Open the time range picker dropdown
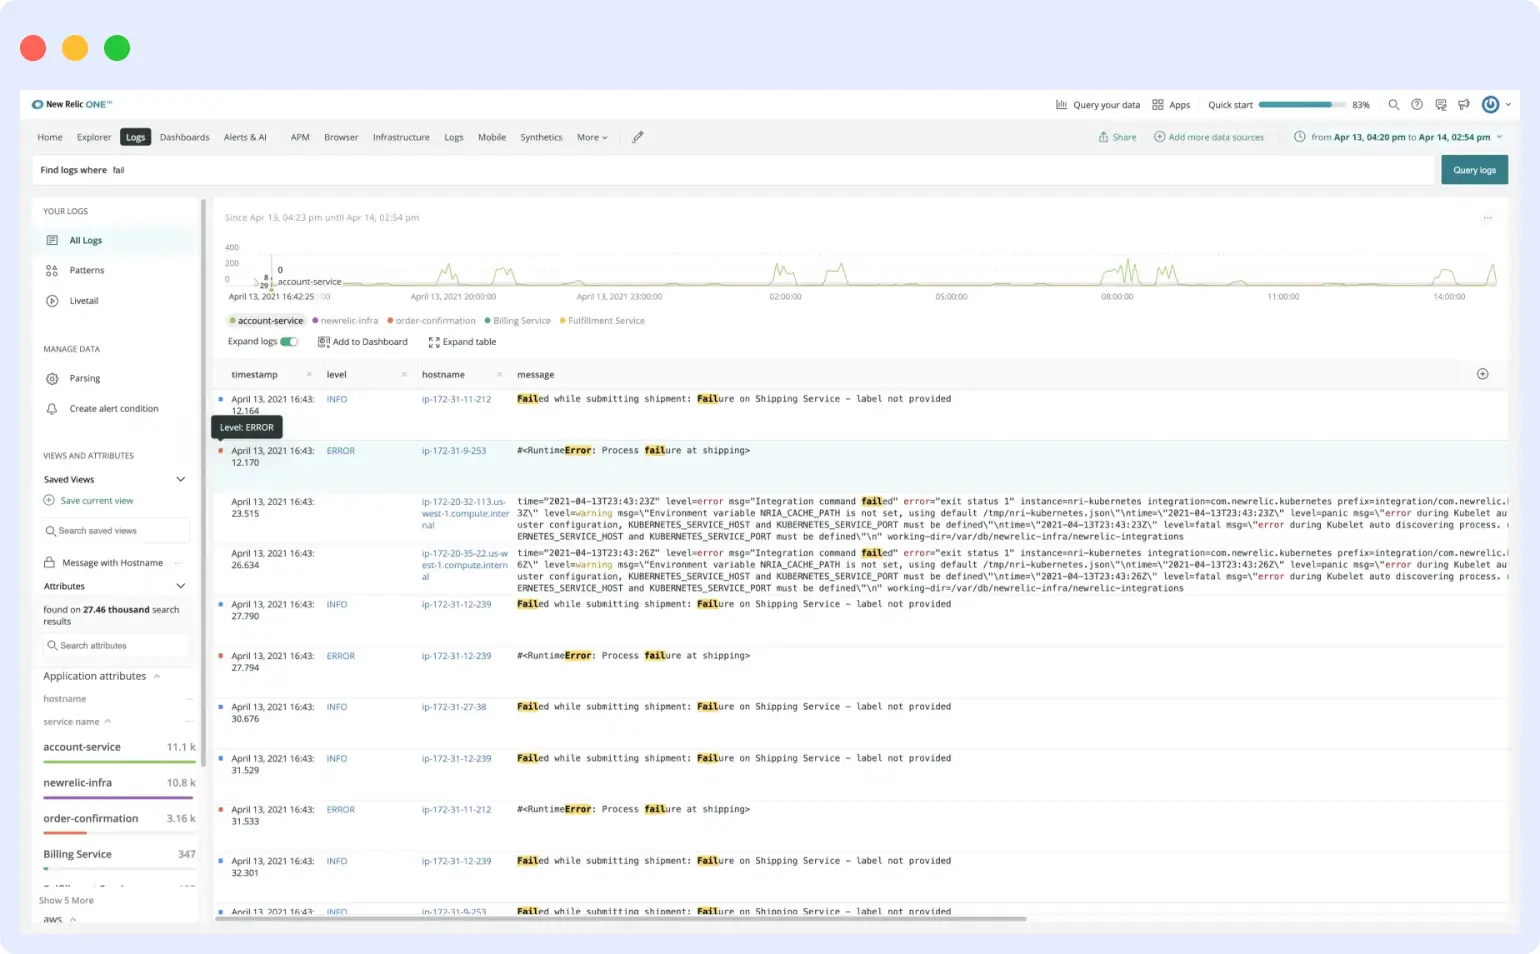1540x954 pixels. point(1397,137)
